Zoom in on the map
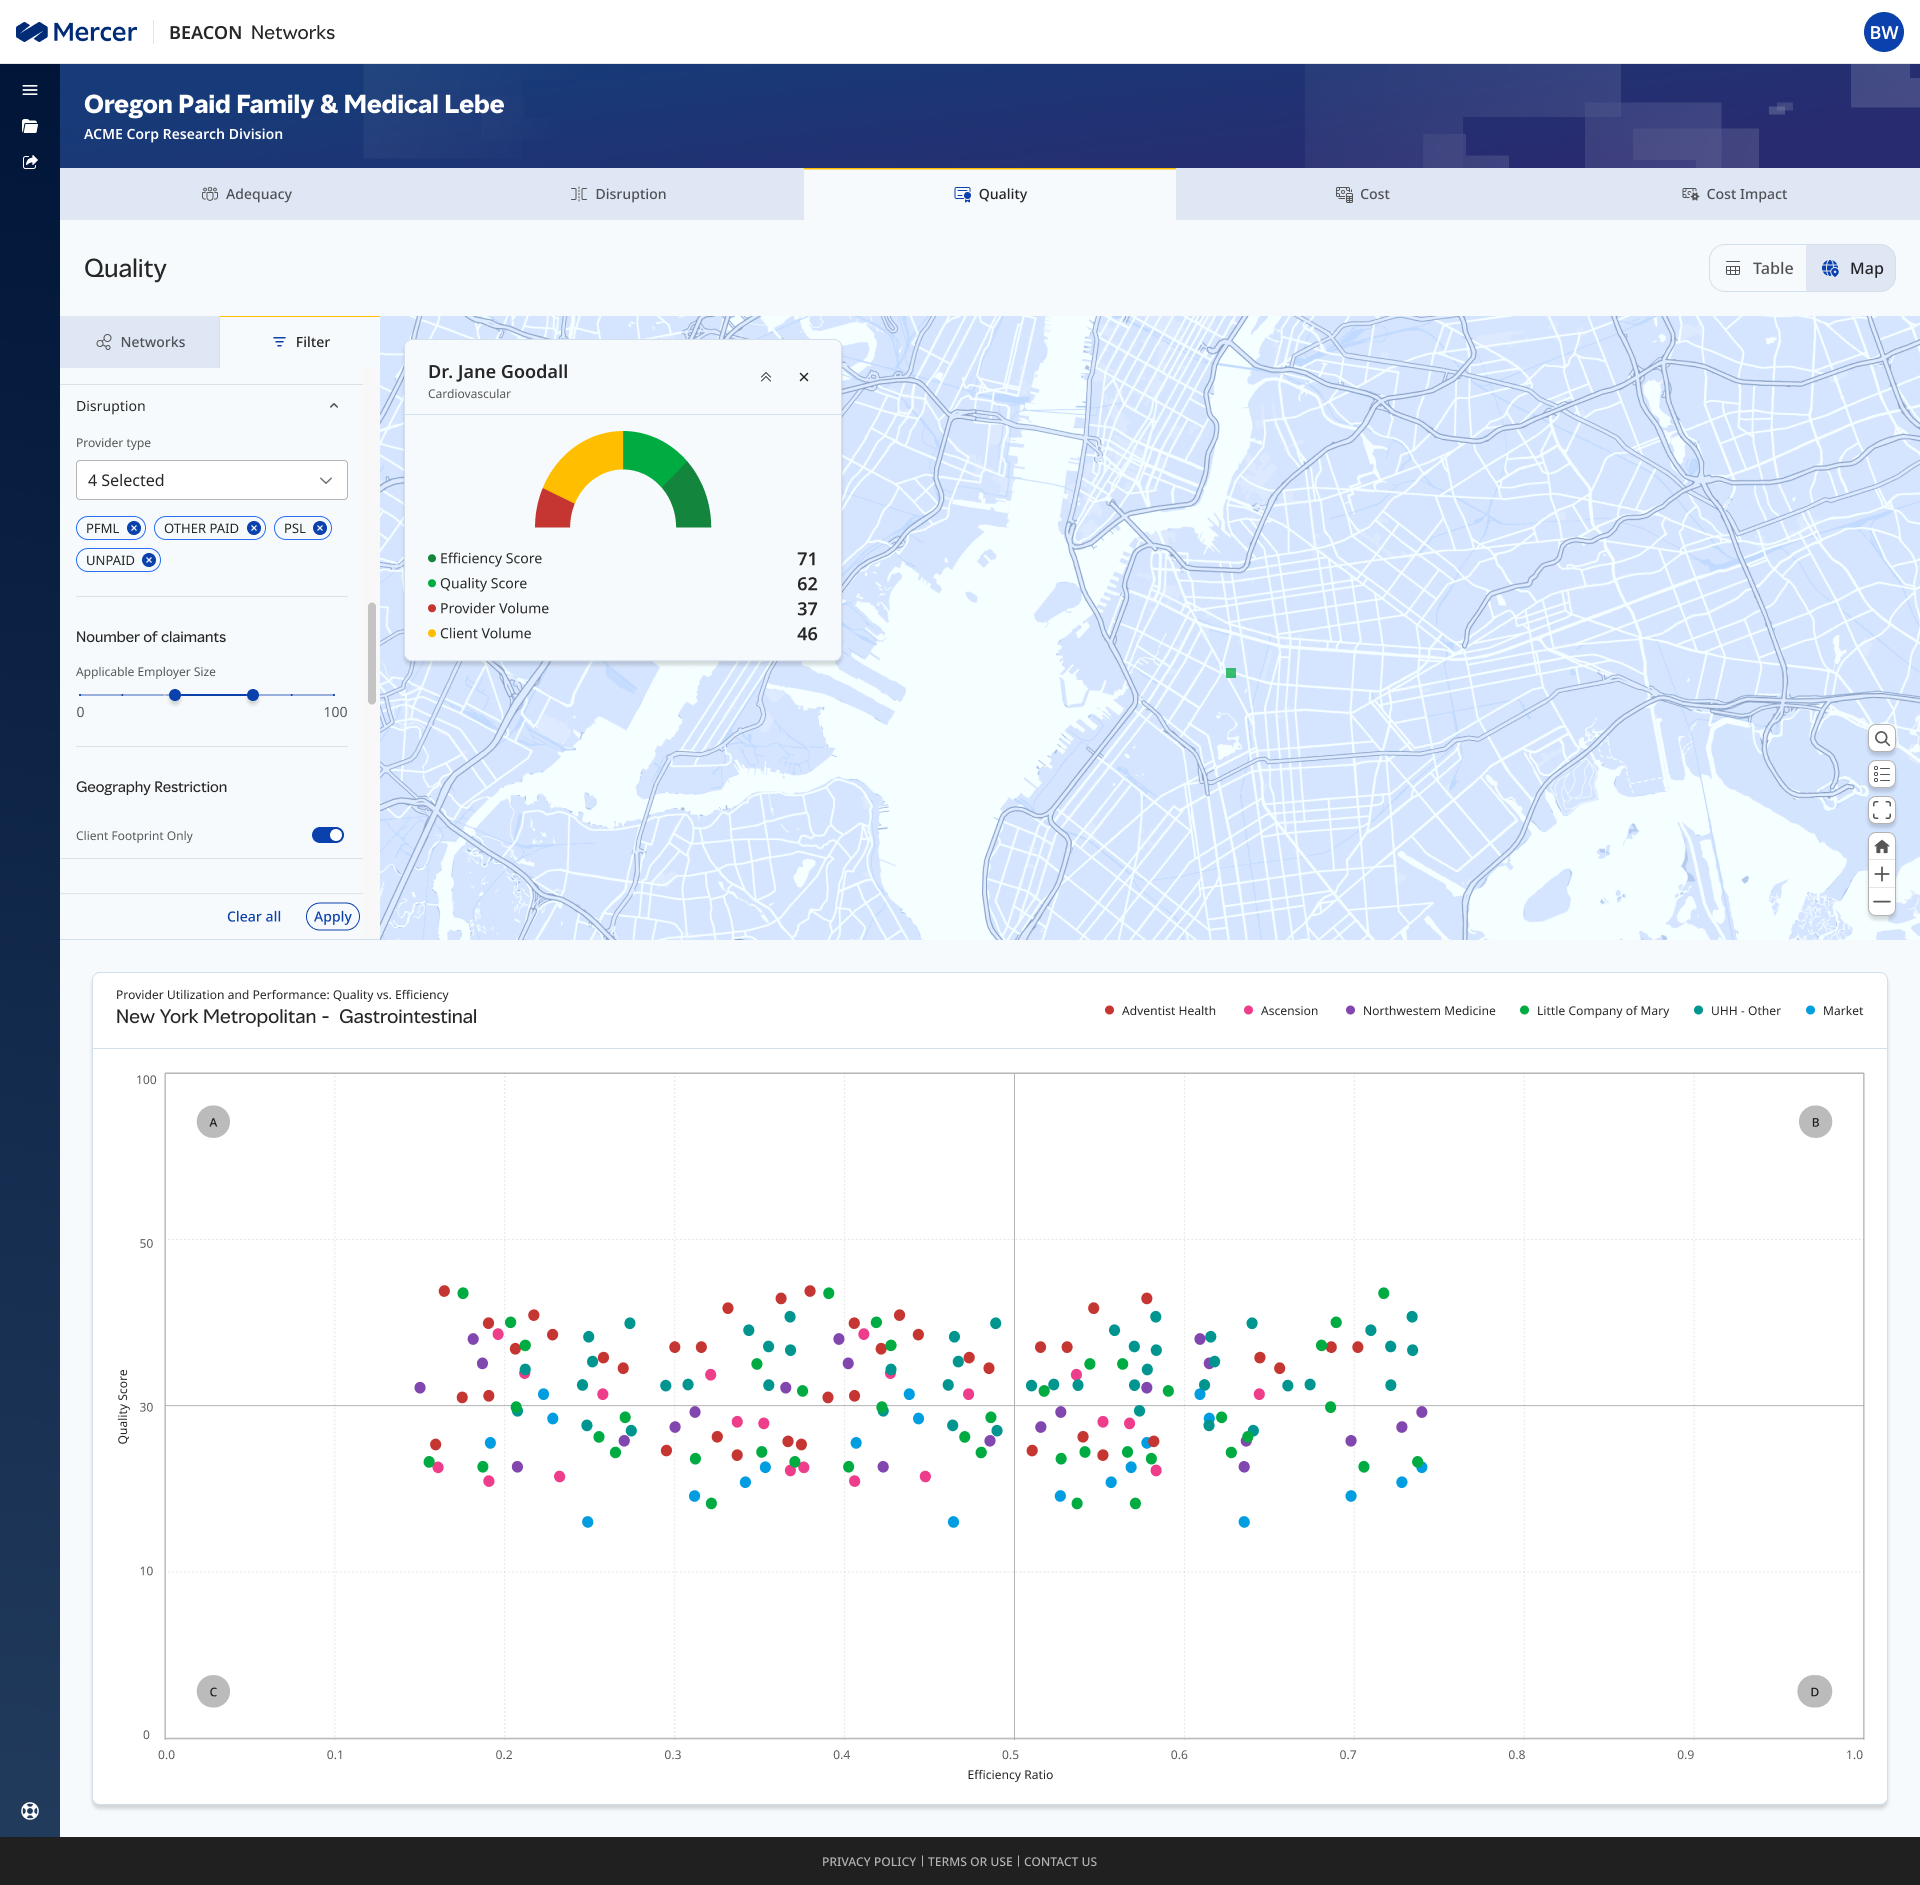The image size is (1920, 1885). 1882,875
